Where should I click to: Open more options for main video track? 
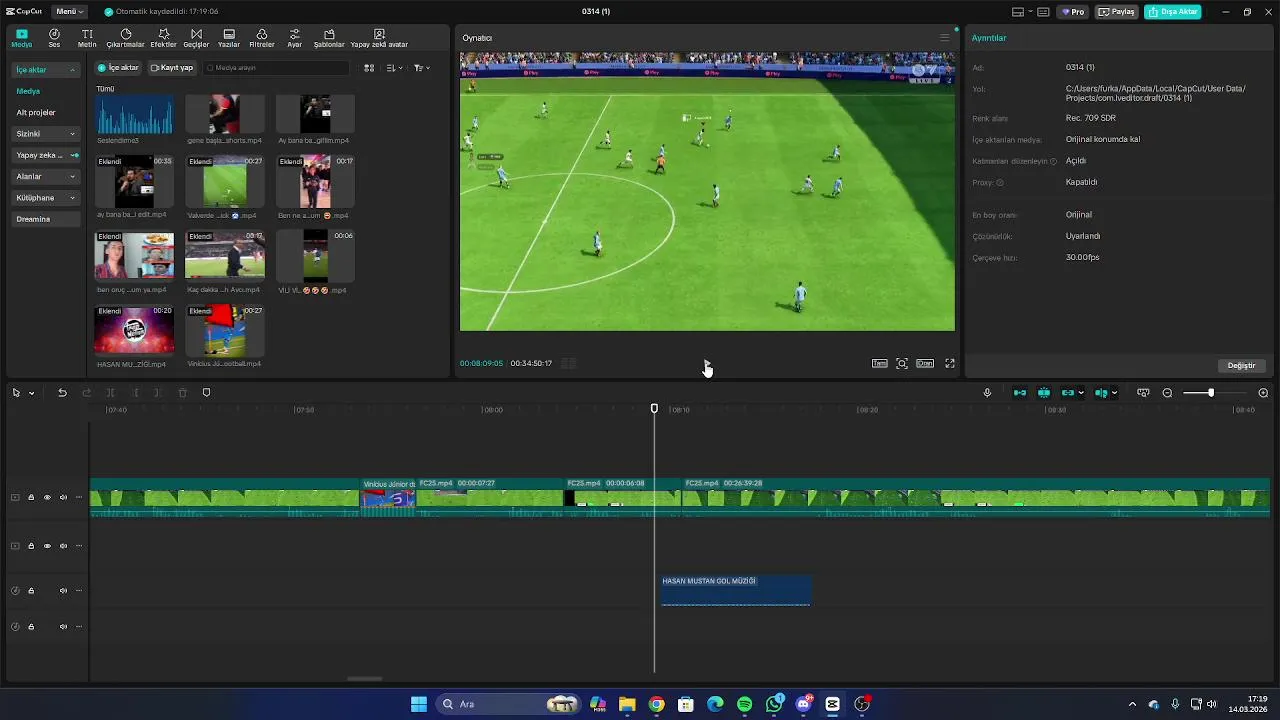79,497
